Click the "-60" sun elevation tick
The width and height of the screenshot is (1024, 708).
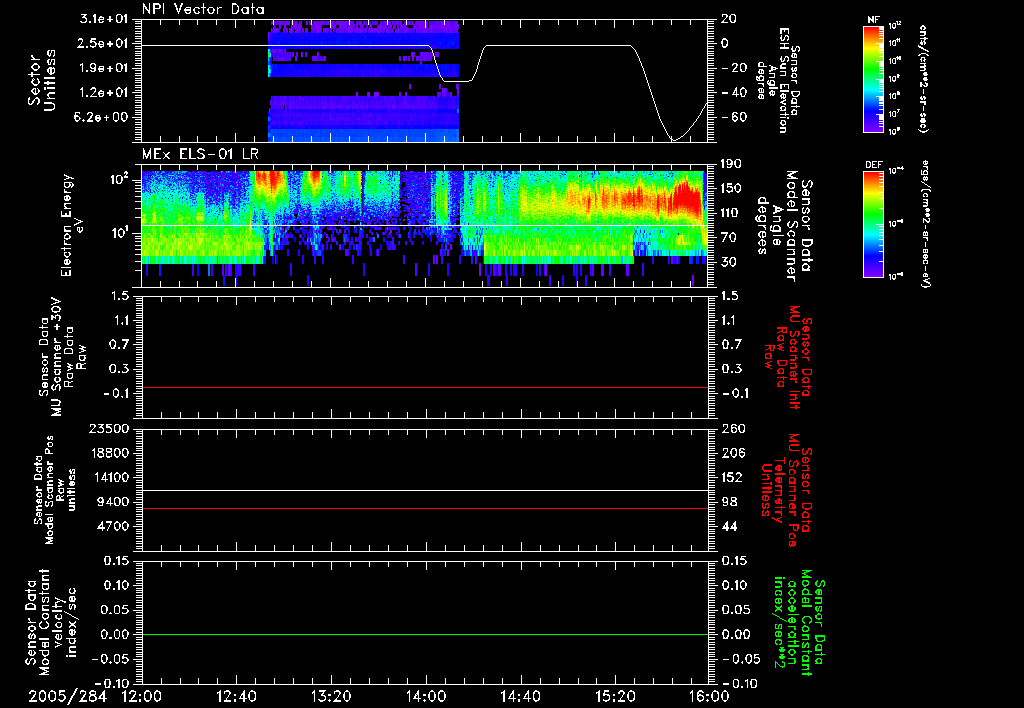pos(733,118)
